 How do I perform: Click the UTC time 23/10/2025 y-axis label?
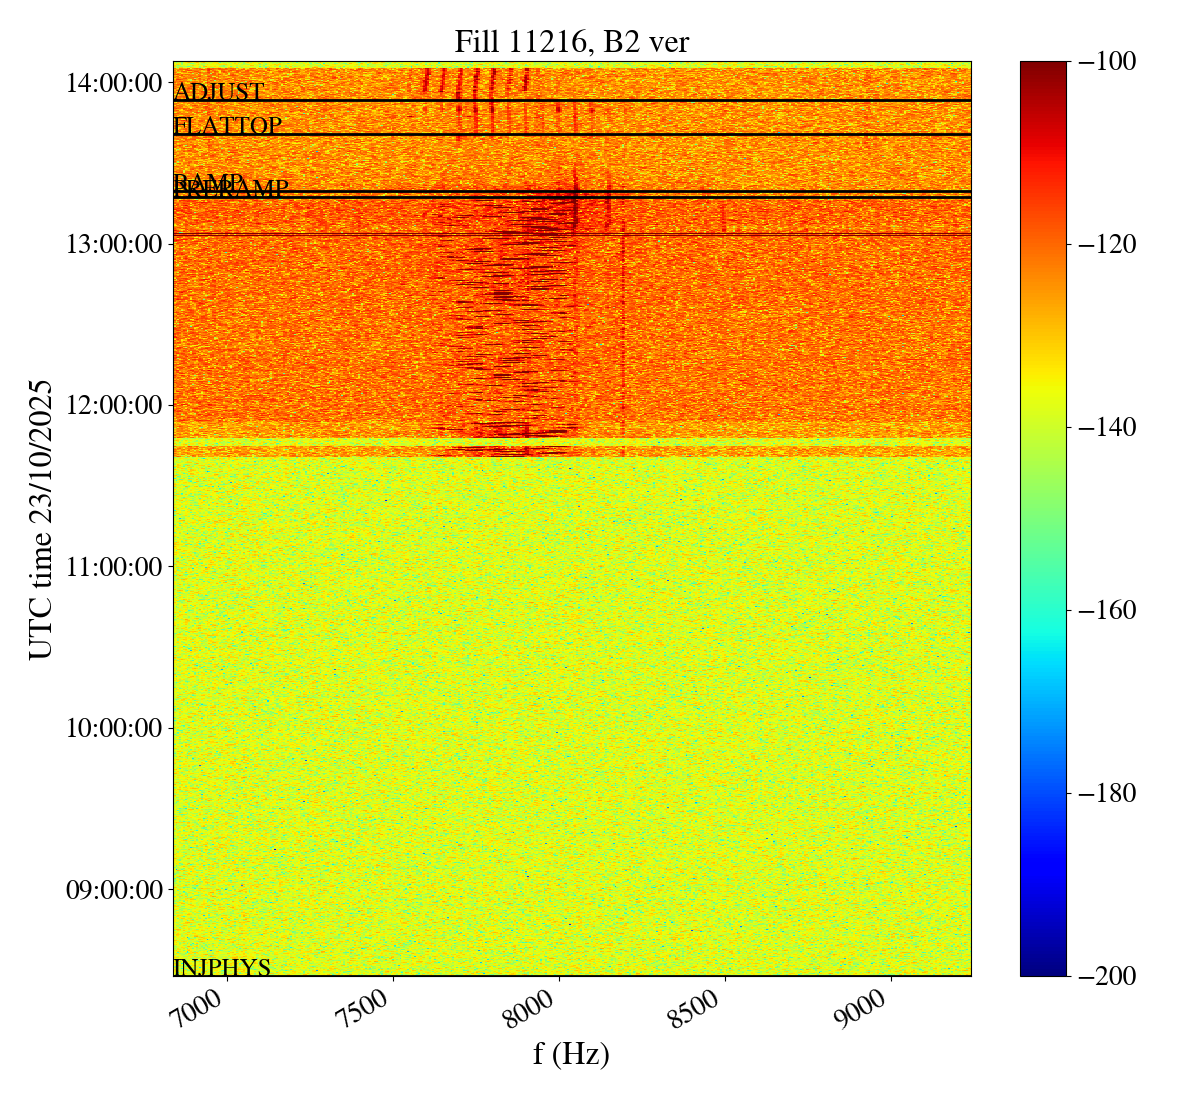point(41,518)
